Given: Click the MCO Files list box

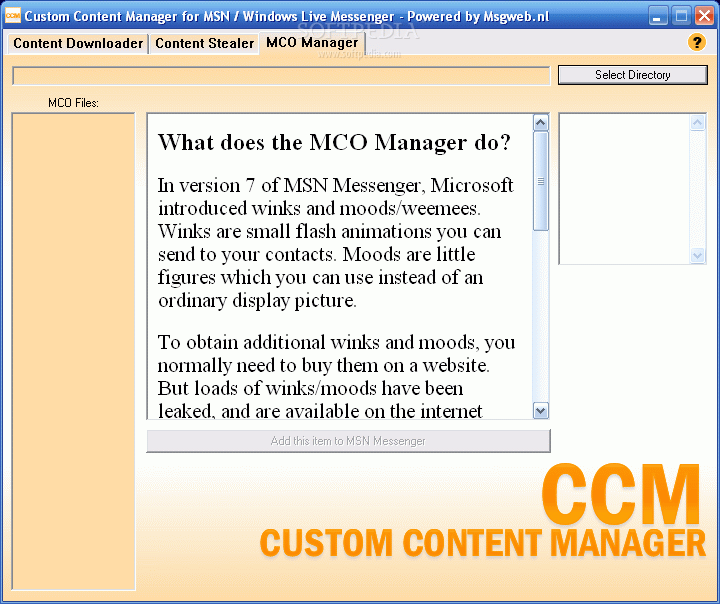Looking at the screenshot, I should pos(73,351).
